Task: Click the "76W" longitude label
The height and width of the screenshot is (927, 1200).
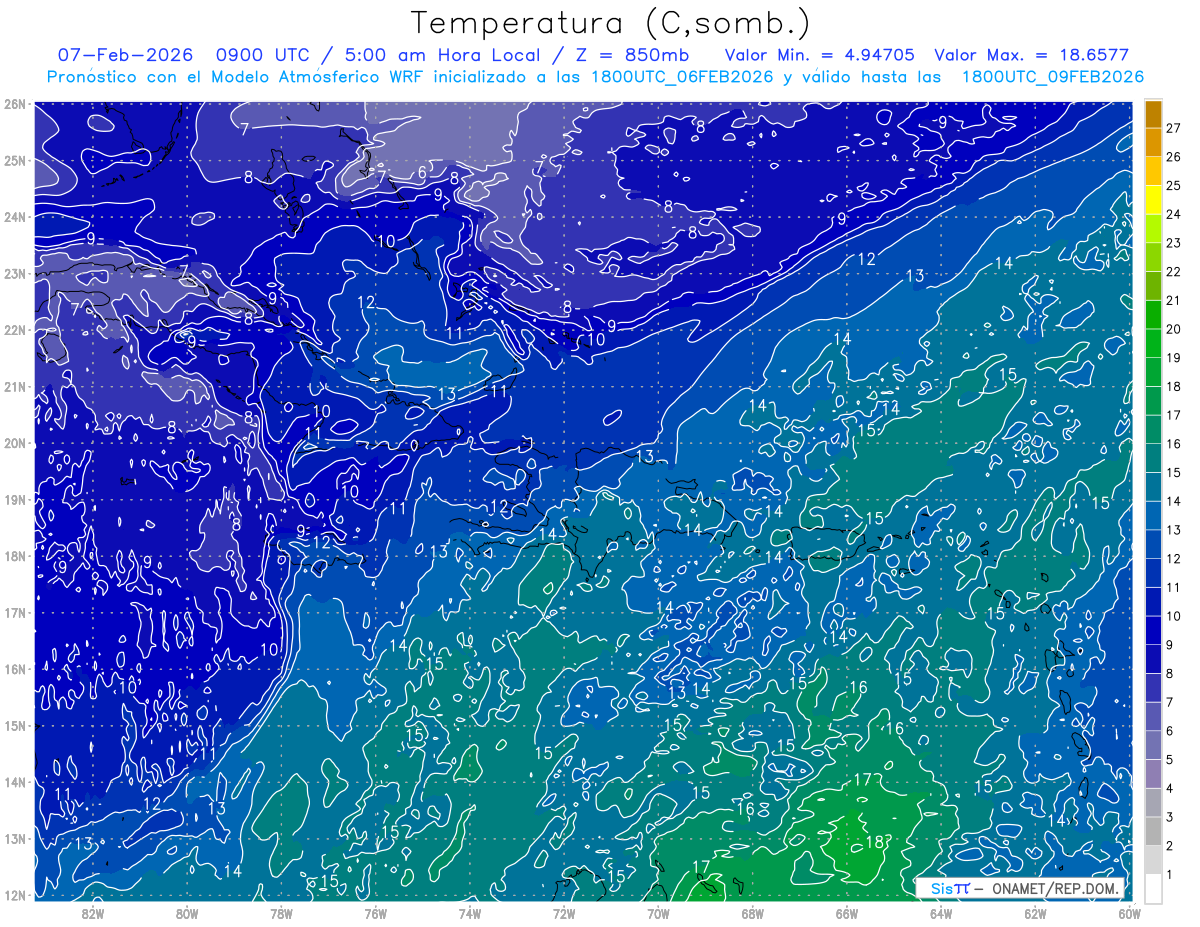Action: tap(375, 913)
